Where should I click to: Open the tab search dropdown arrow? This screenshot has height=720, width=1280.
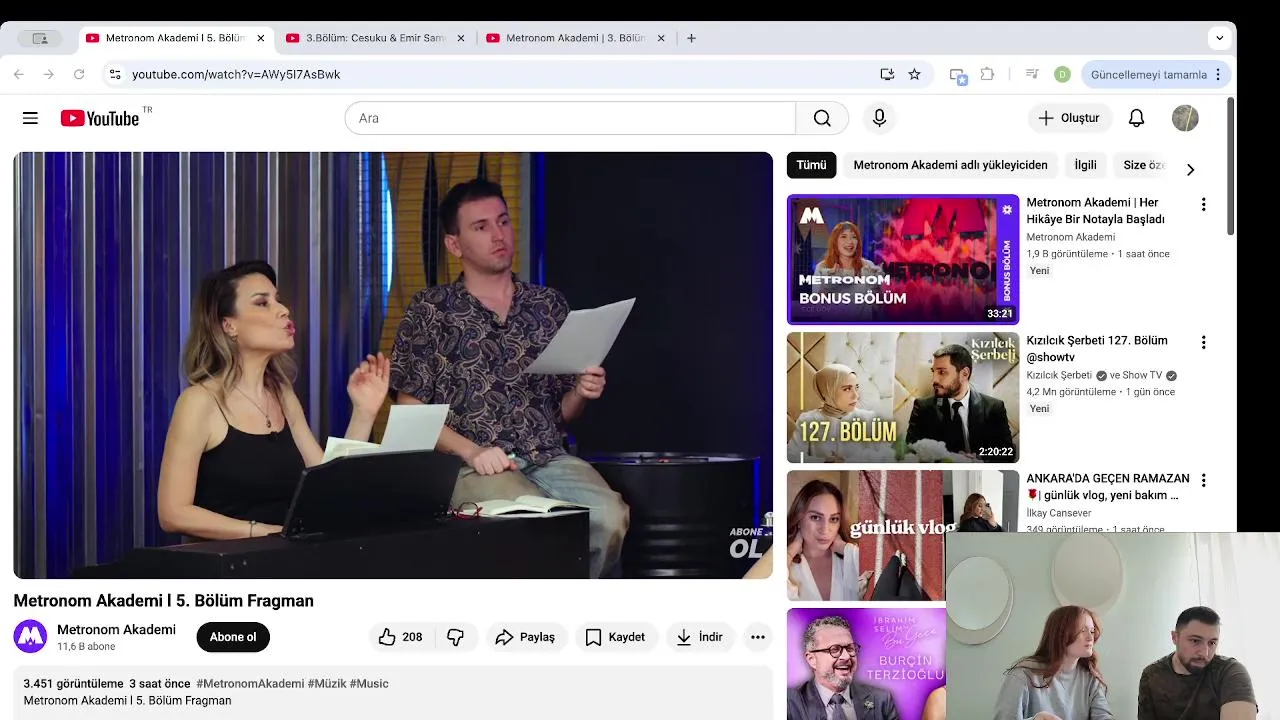tap(1219, 38)
